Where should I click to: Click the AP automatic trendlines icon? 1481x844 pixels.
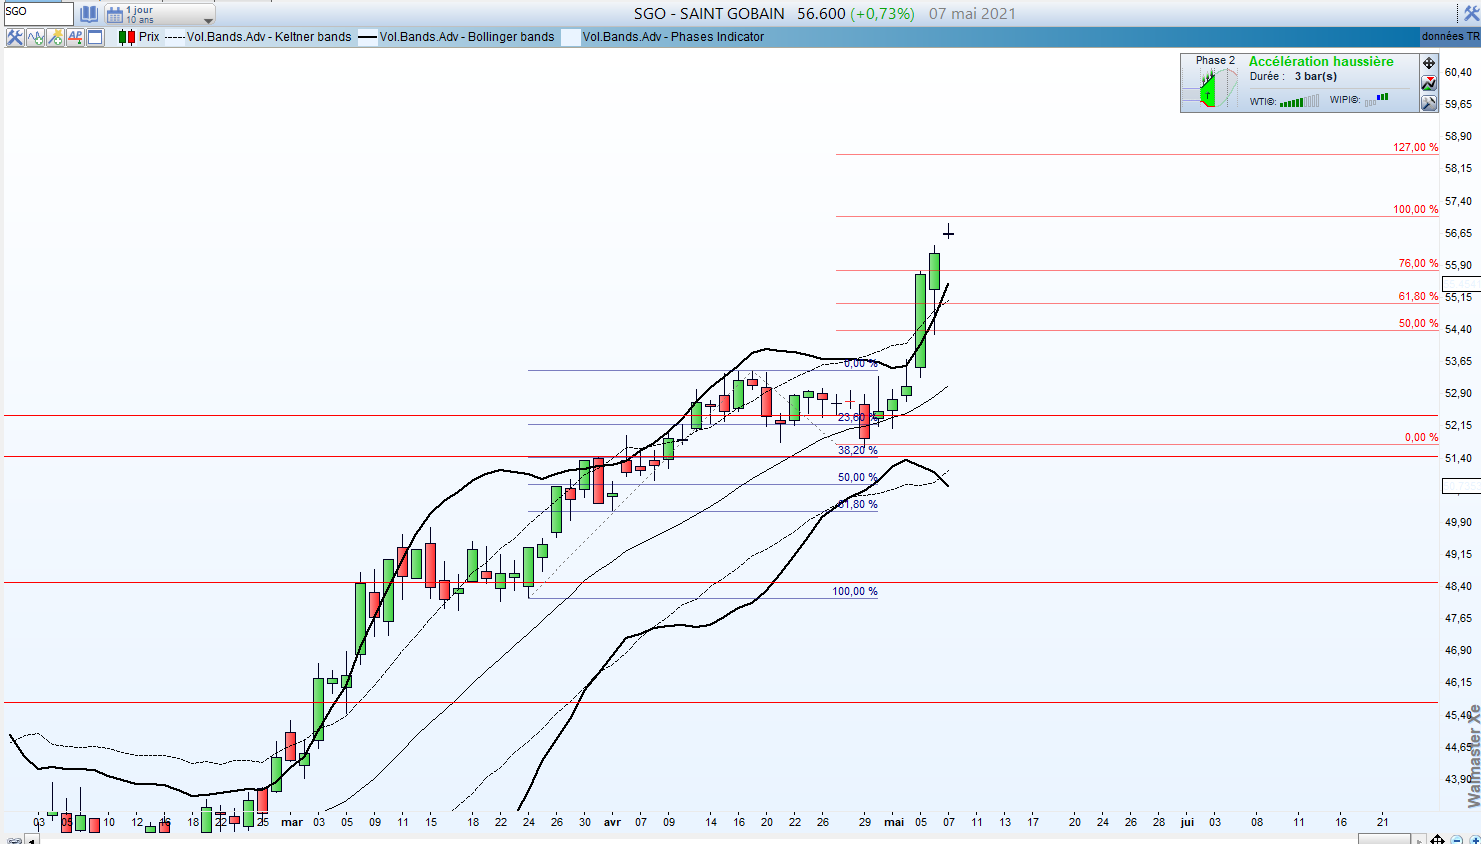click(x=76, y=37)
